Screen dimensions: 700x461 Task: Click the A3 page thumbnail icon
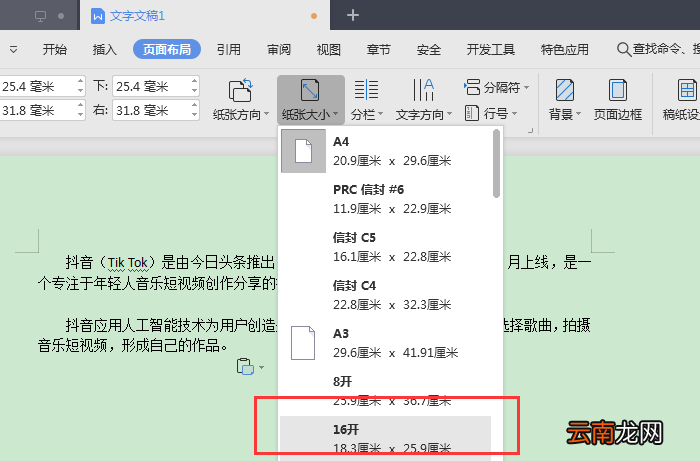coord(303,343)
